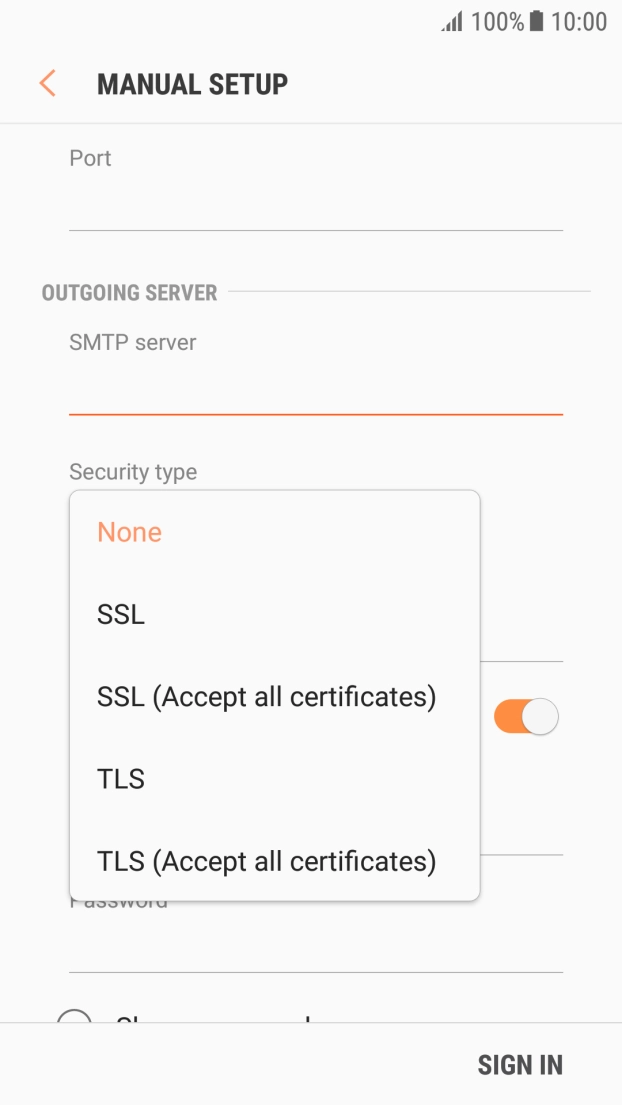622x1105 pixels.
Task: Turn off the orange toggle switch
Action: [526, 717]
